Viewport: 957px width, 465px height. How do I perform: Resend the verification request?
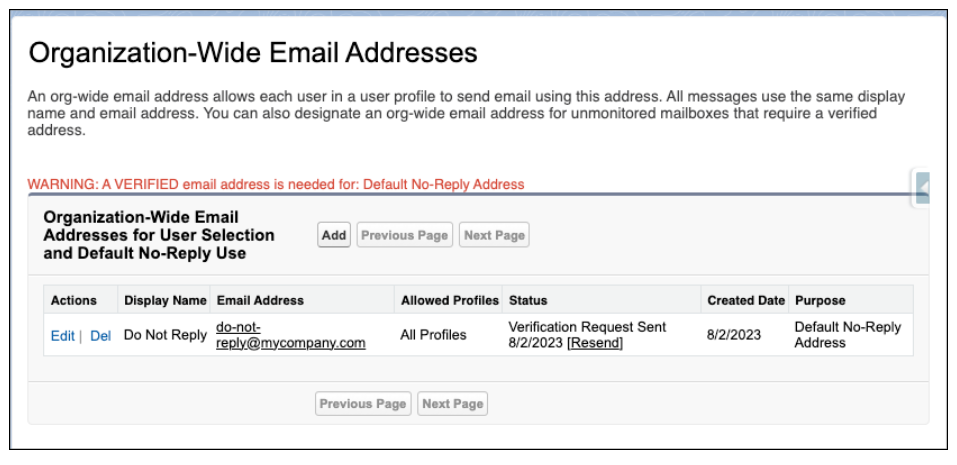pyautogui.click(x=595, y=343)
